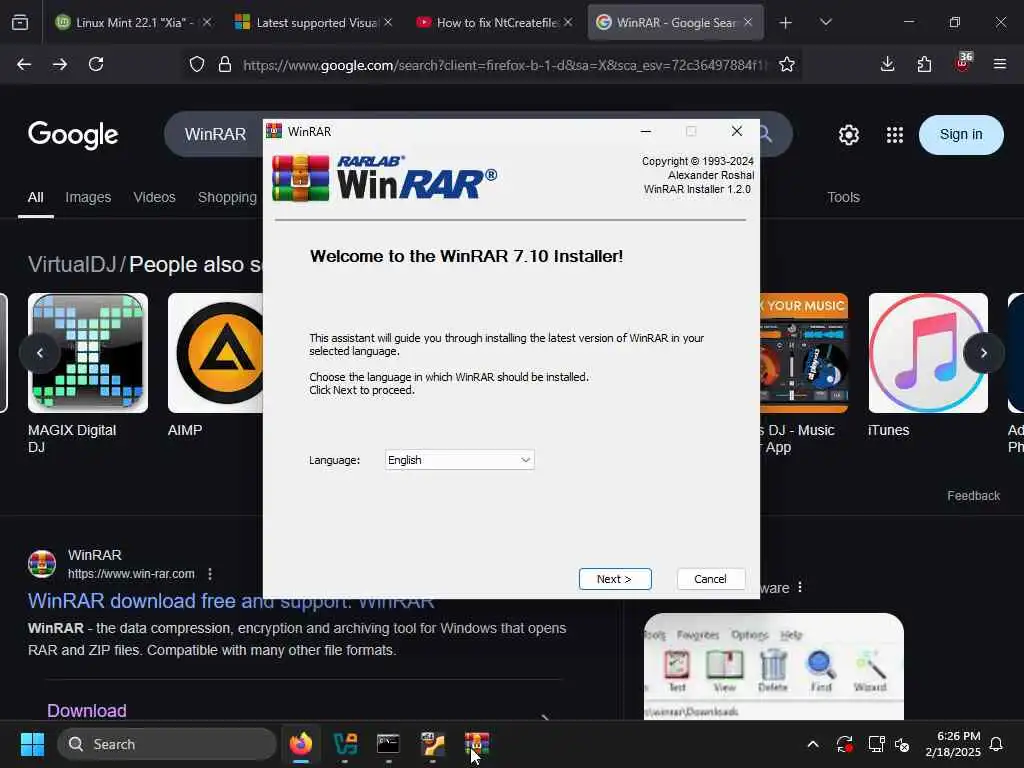
Task: Click the VirtualDJ breadcrumb link
Action: [x=72, y=264]
